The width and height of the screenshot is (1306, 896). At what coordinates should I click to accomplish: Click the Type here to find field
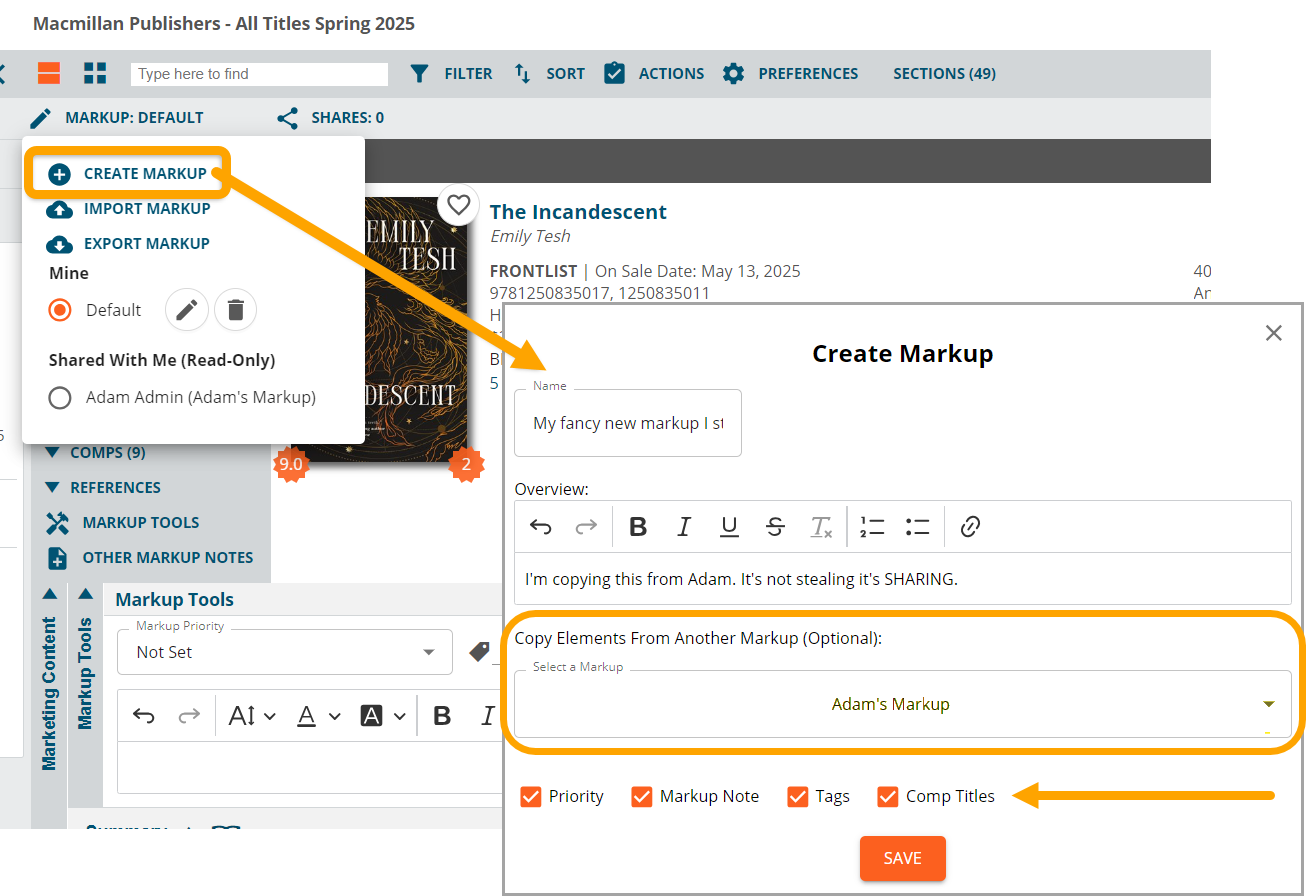[259, 74]
